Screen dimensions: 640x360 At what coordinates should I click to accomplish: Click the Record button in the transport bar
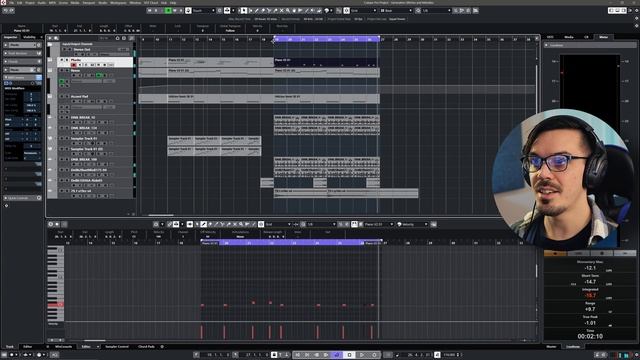[x=374, y=355]
